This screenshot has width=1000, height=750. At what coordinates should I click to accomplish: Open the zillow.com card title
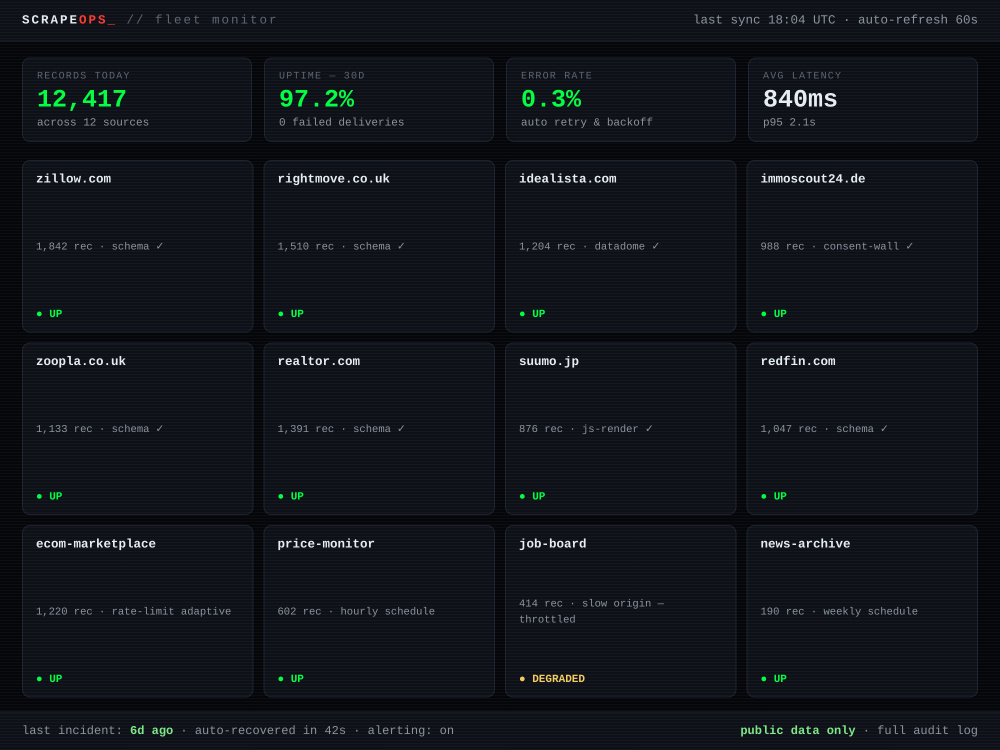point(73,179)
